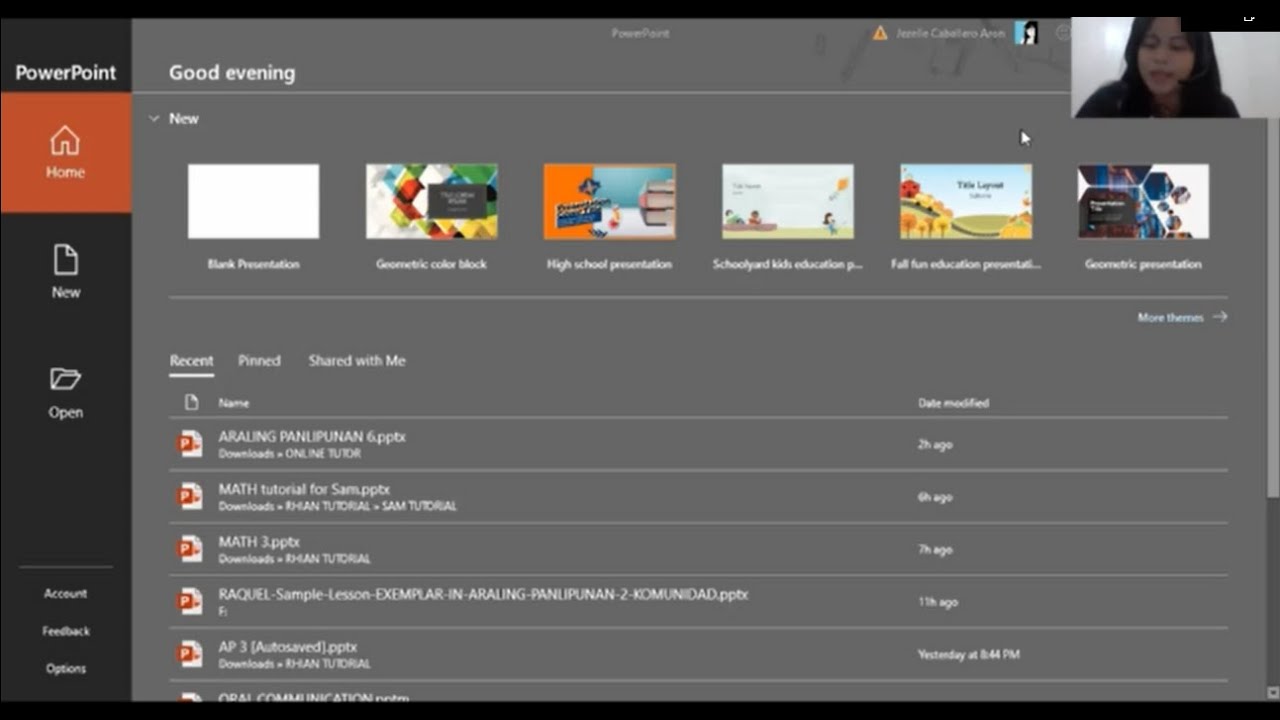Collapse the New templates section

pyautogui.click(x=154, y=118)
